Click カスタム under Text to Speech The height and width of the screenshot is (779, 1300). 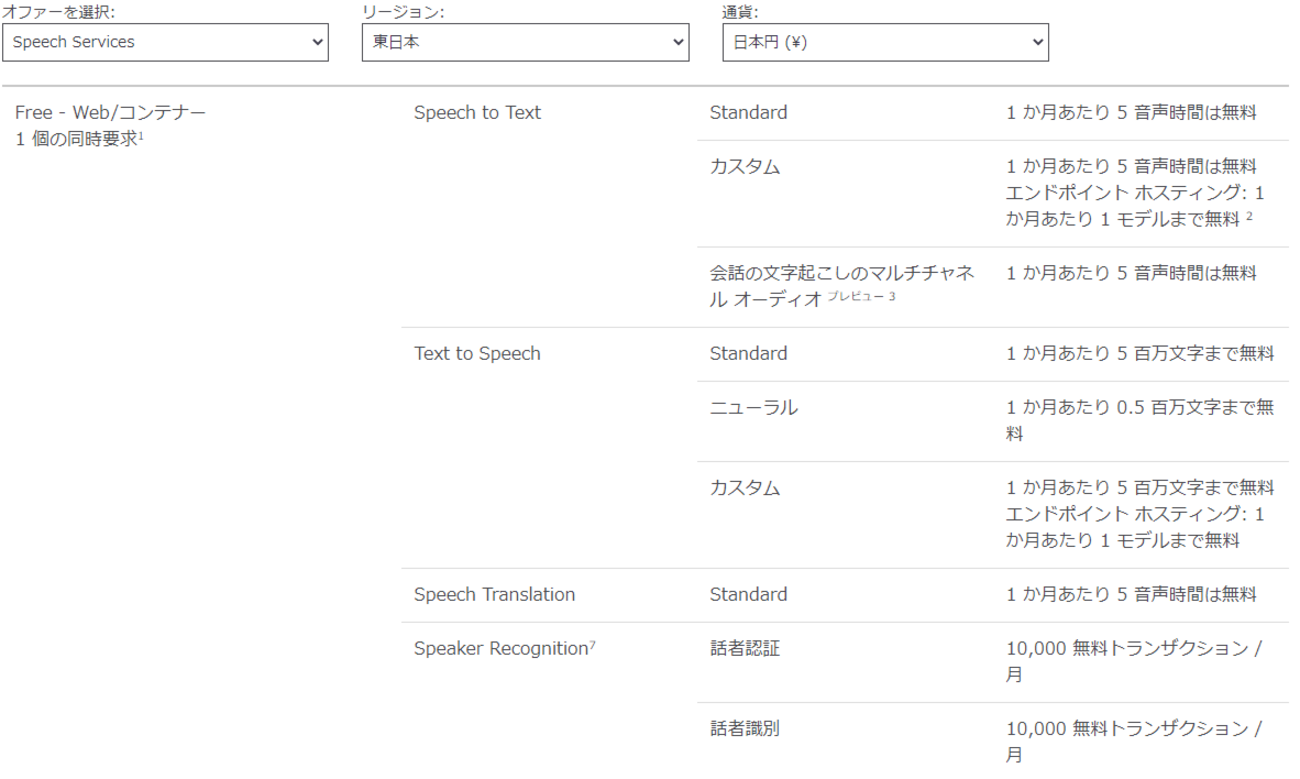744,488
